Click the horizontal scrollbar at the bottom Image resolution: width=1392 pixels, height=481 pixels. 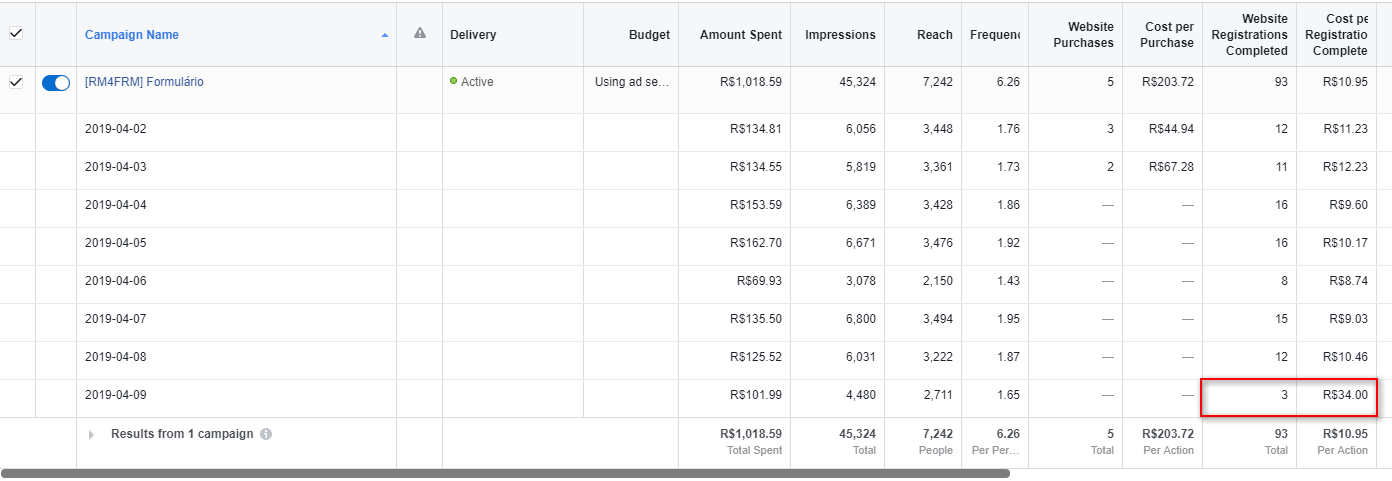coord(505,473)
